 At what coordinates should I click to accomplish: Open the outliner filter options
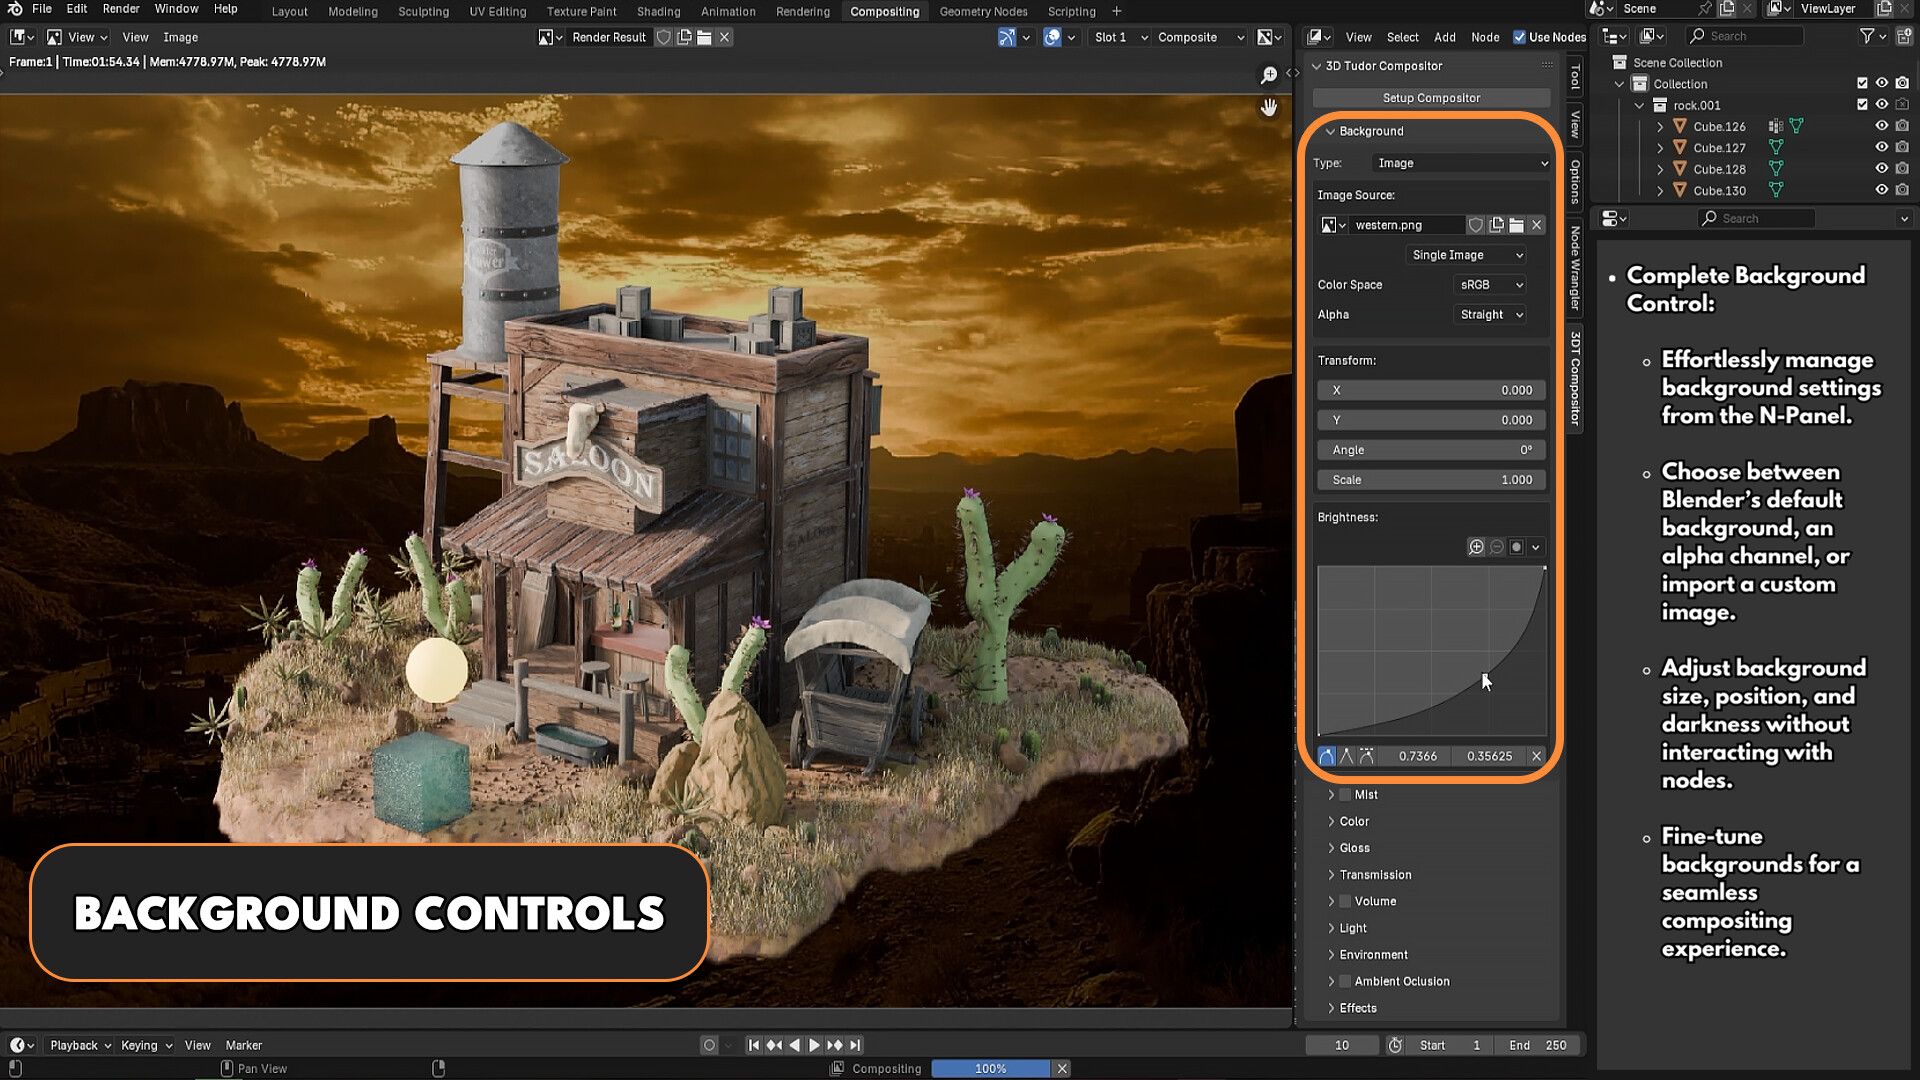point(1869,35)
